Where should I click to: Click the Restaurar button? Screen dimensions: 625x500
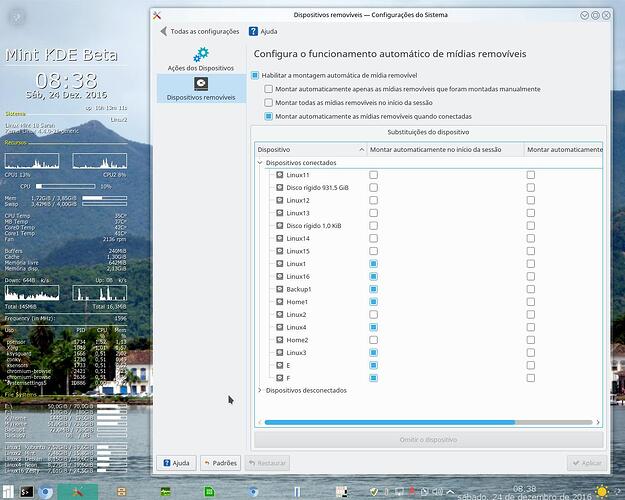(x=267, y=463)
